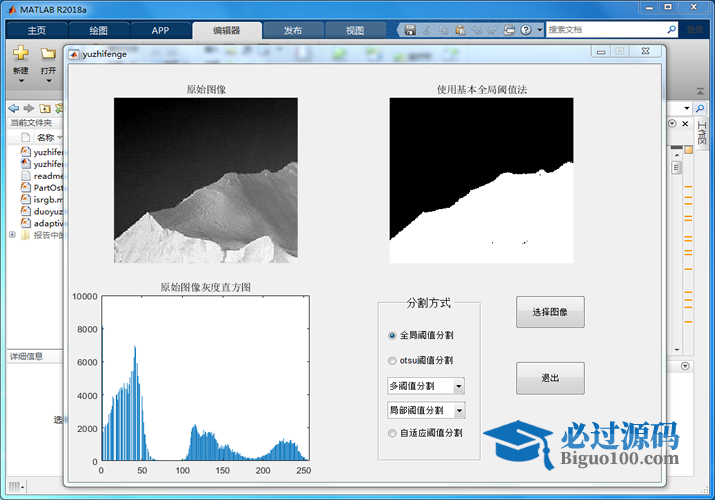Switch to the 发布 ribbon tab
715x500 pixels.
(x=293, y=31)
